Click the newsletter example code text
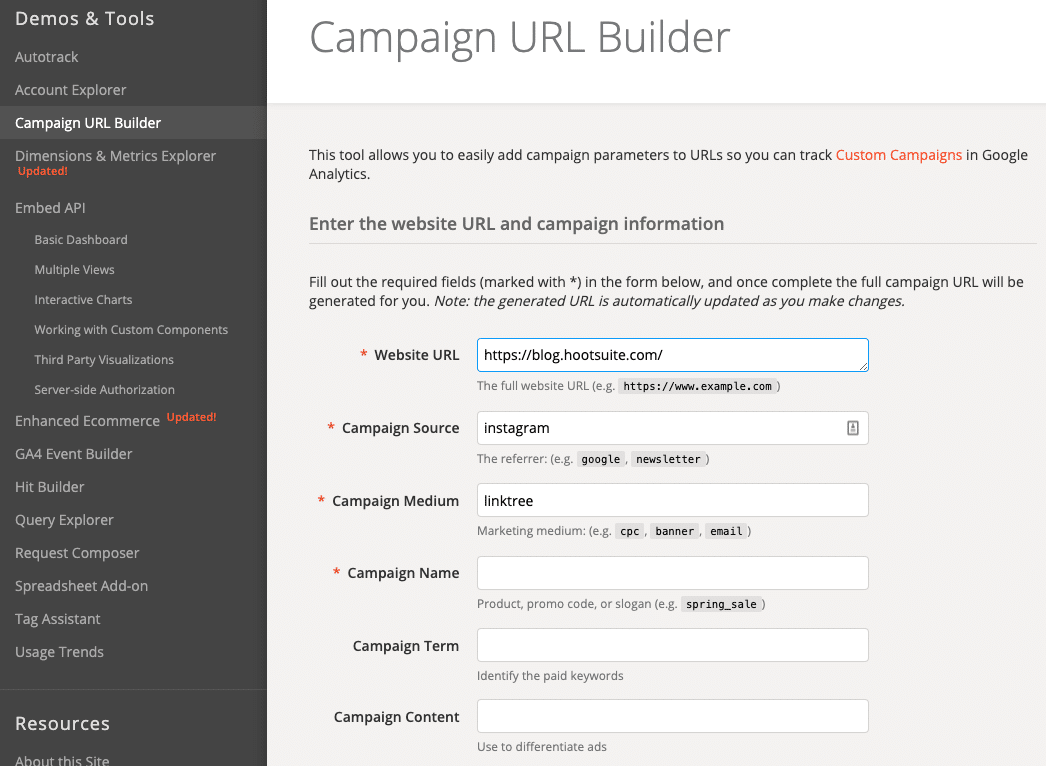 (668, 459)
